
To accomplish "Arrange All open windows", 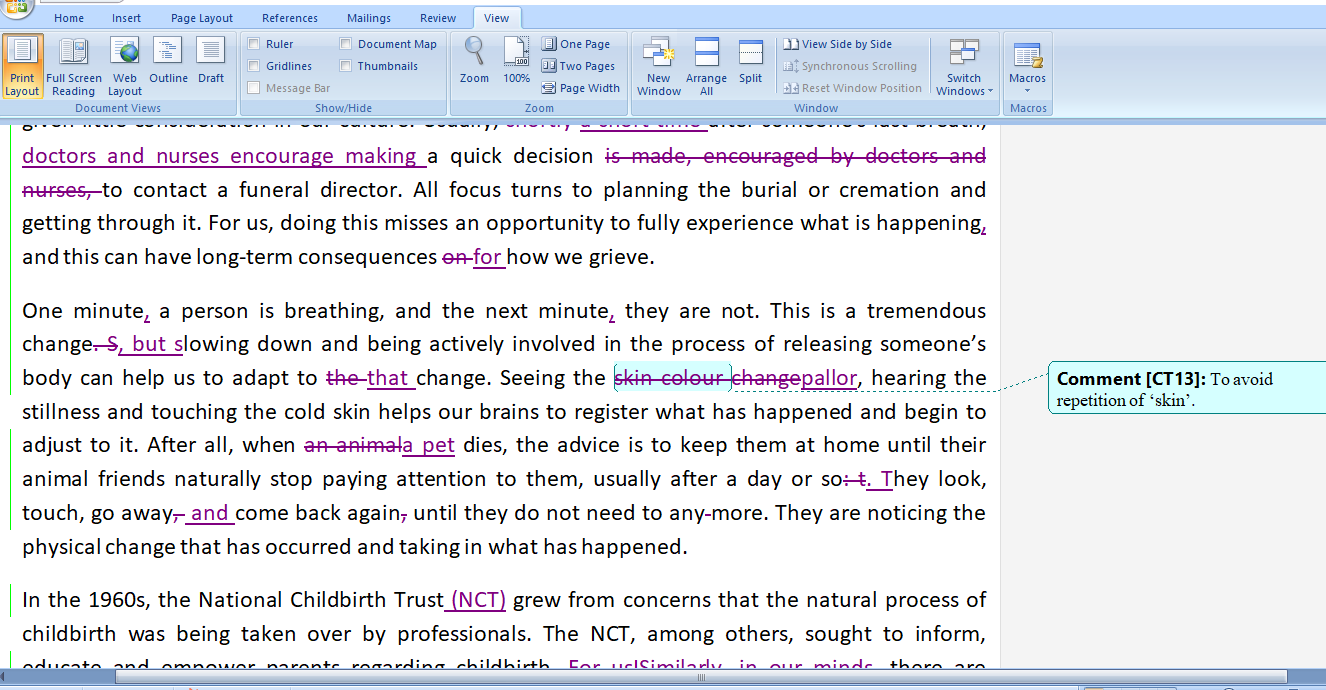I will click(x=706, y=66).
